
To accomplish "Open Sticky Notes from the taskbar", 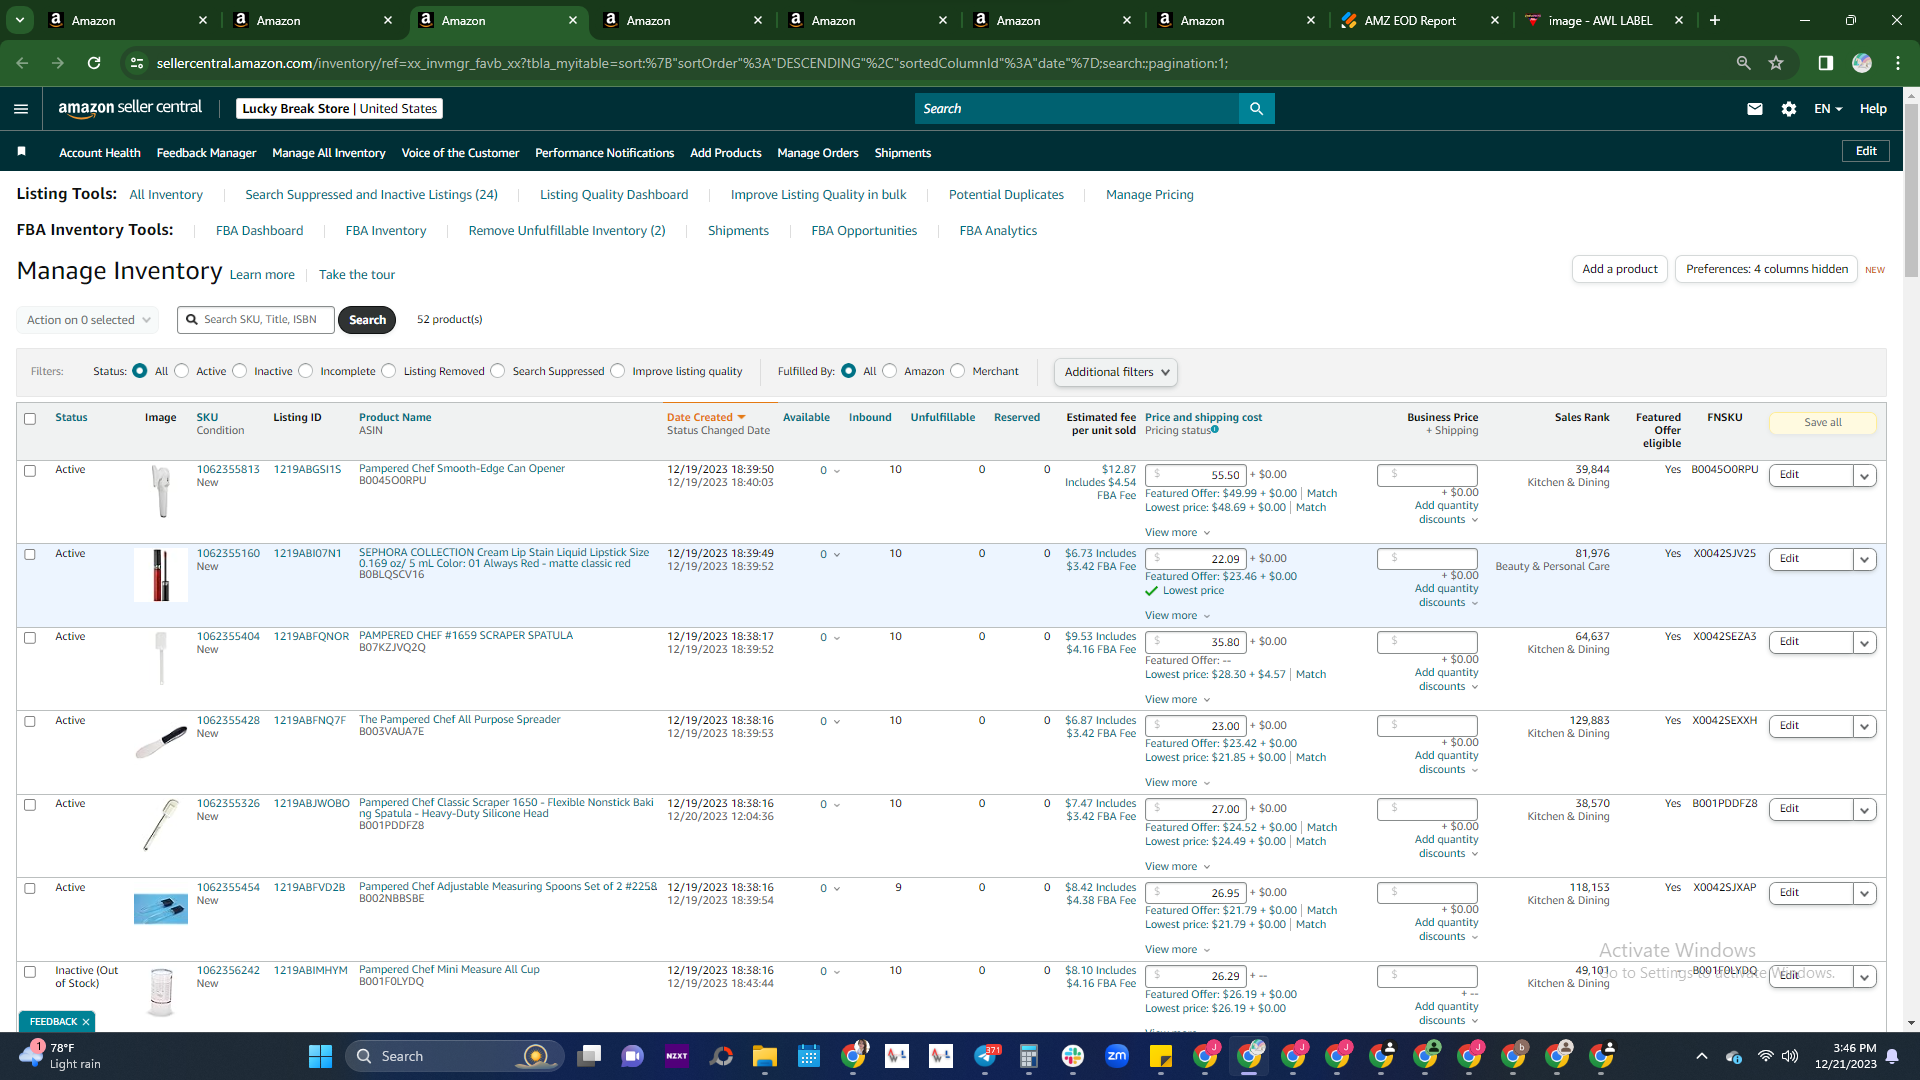I will coord(1161,1056).
